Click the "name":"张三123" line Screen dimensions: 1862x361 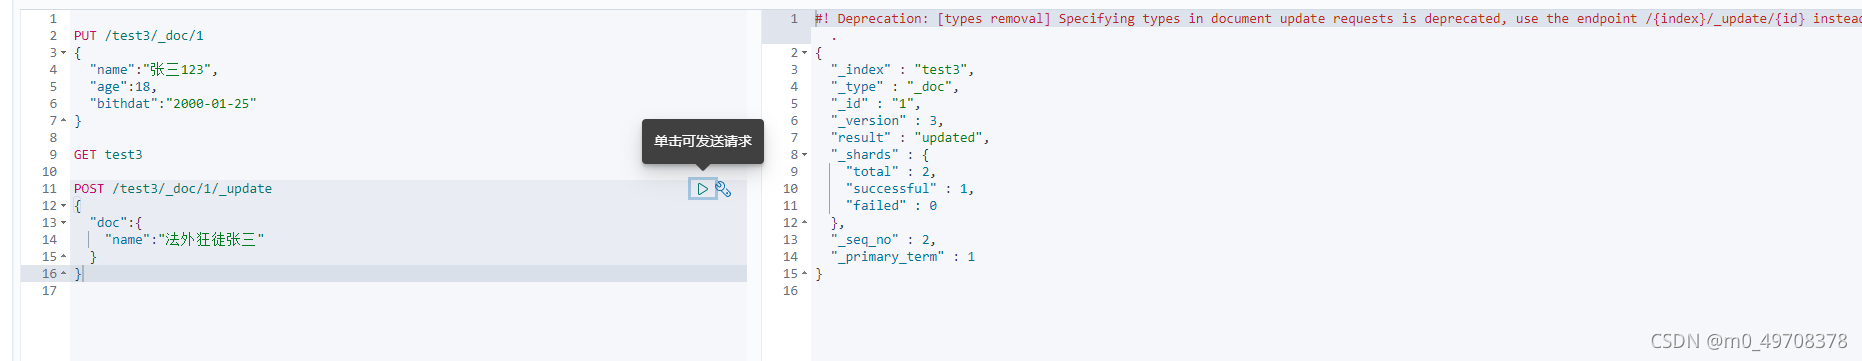click(153, 70)
